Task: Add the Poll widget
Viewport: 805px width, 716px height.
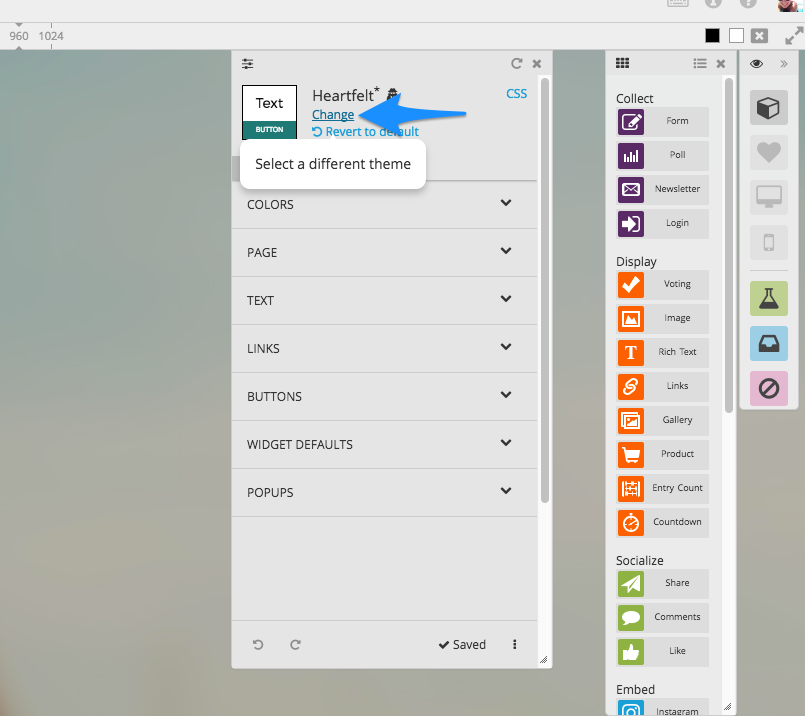Action: 662,156
